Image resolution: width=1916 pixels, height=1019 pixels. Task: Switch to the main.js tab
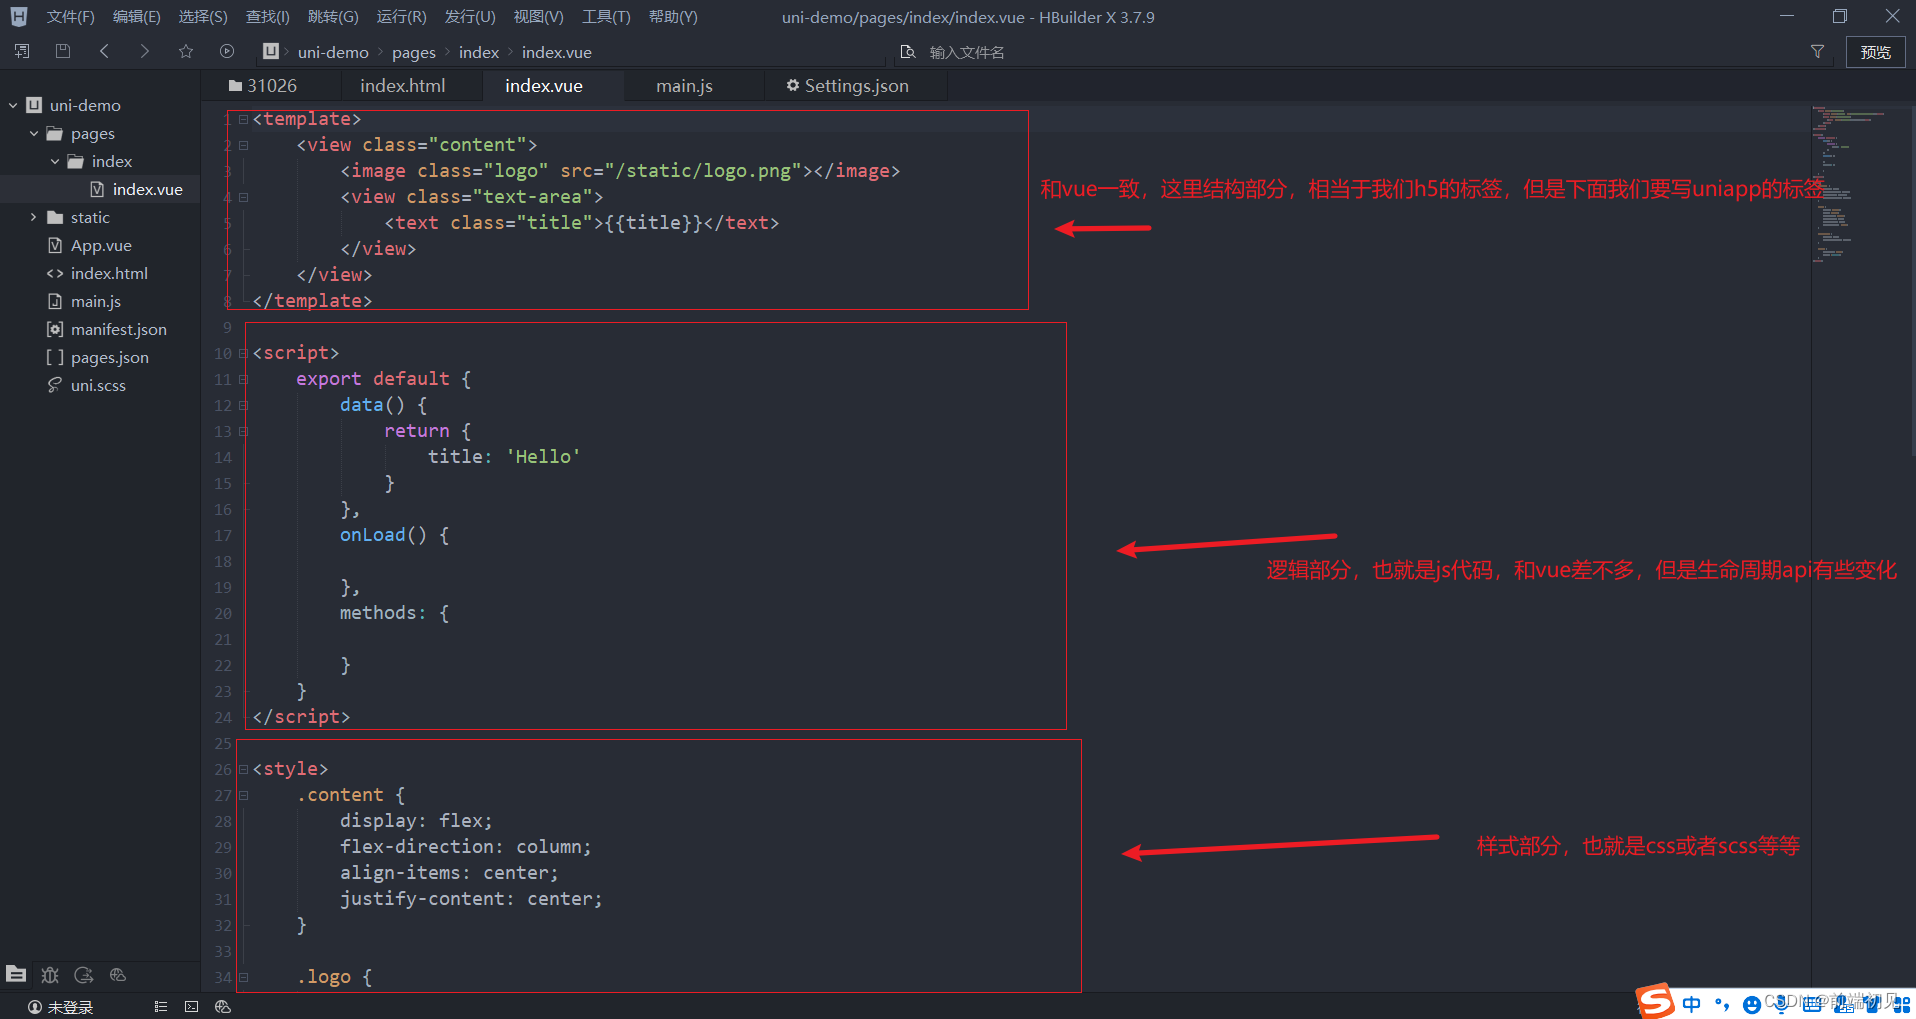pyautogui.click(x=684, y=86)
